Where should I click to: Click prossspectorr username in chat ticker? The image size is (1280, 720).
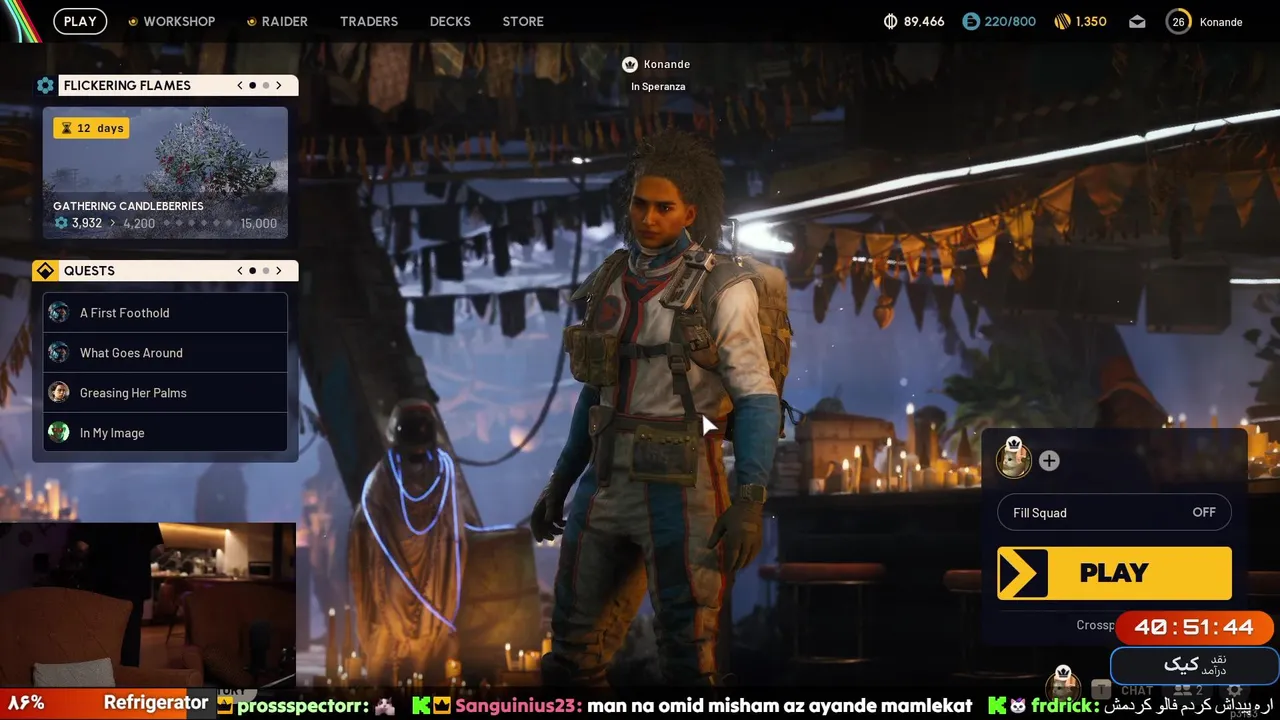point(300,705)
